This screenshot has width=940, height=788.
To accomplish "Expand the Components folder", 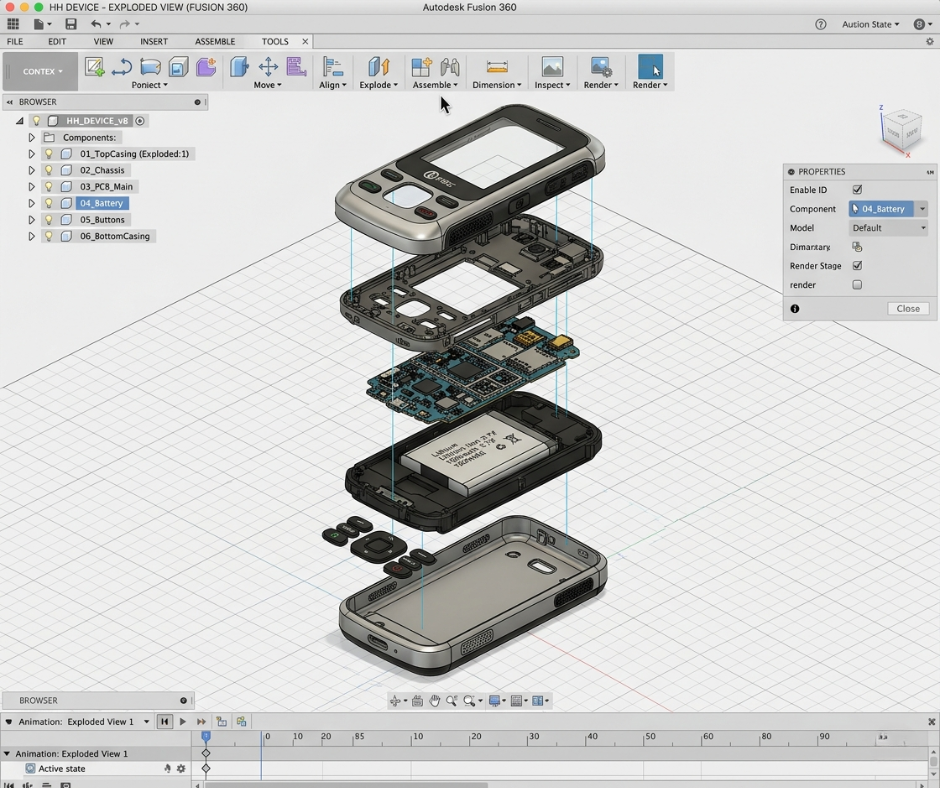I will pyautogui.click(x=32, y=137).
